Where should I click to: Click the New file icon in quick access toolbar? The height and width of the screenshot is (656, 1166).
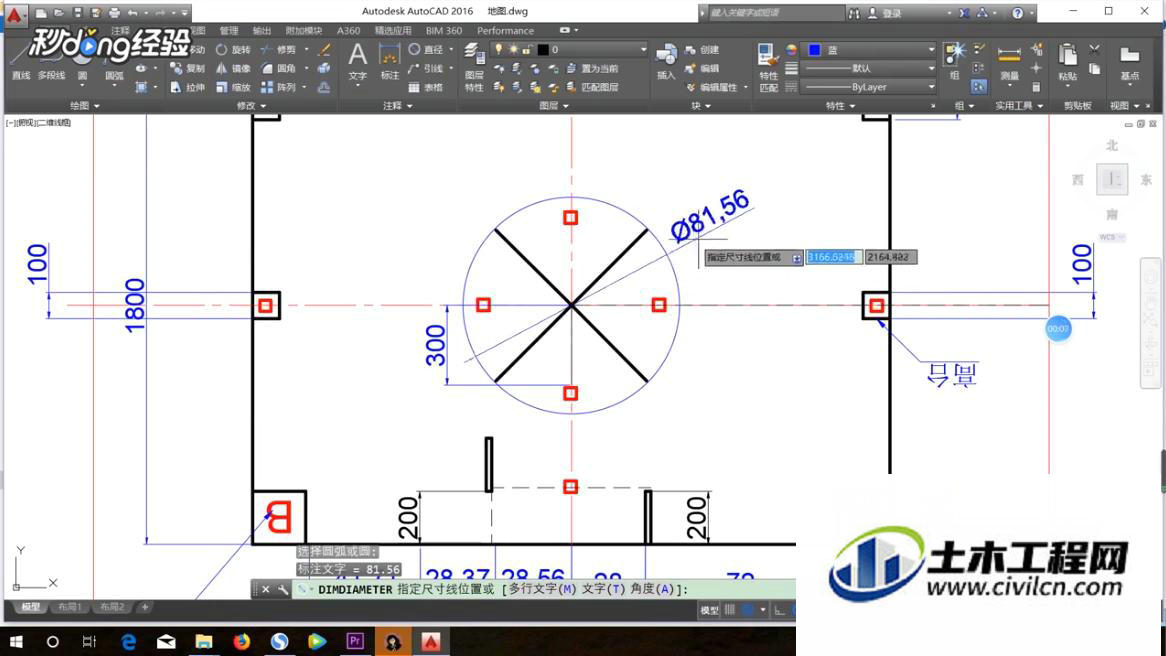coord(42,13)
